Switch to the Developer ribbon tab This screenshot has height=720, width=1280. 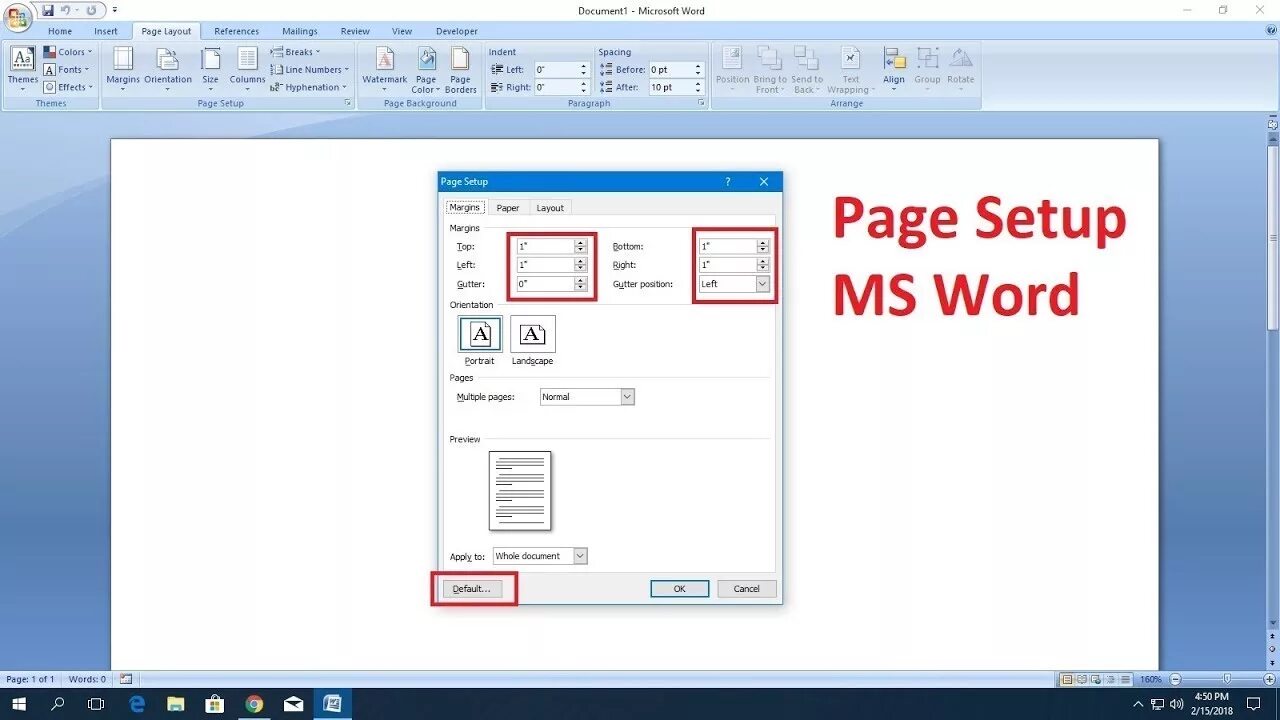[x=457, y=31]
